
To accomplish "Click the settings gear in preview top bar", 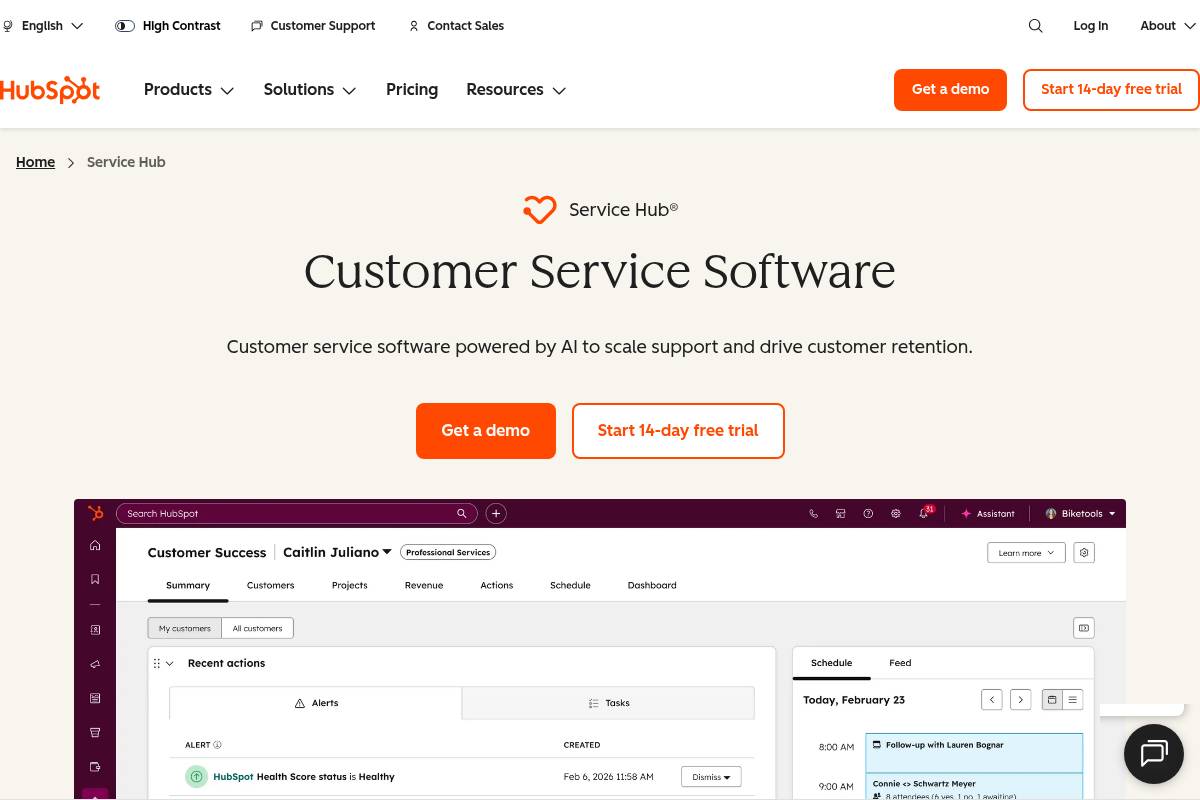I will (x=896, y=514).
